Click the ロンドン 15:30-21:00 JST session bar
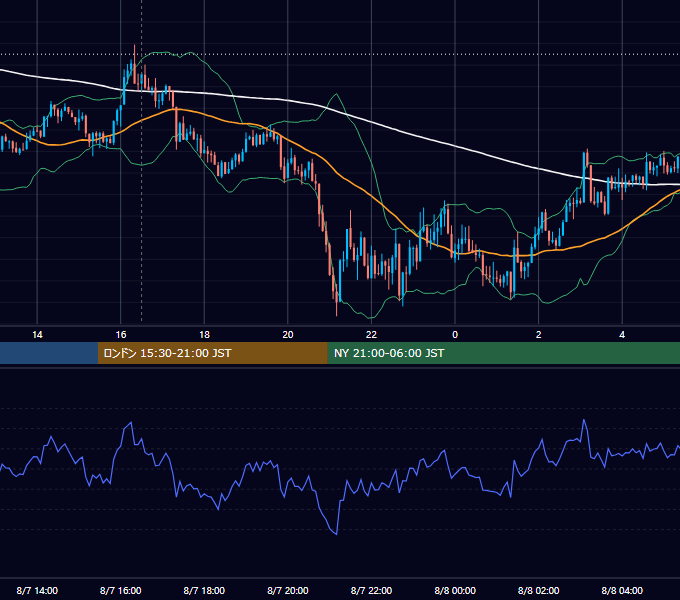 [212, 353]
